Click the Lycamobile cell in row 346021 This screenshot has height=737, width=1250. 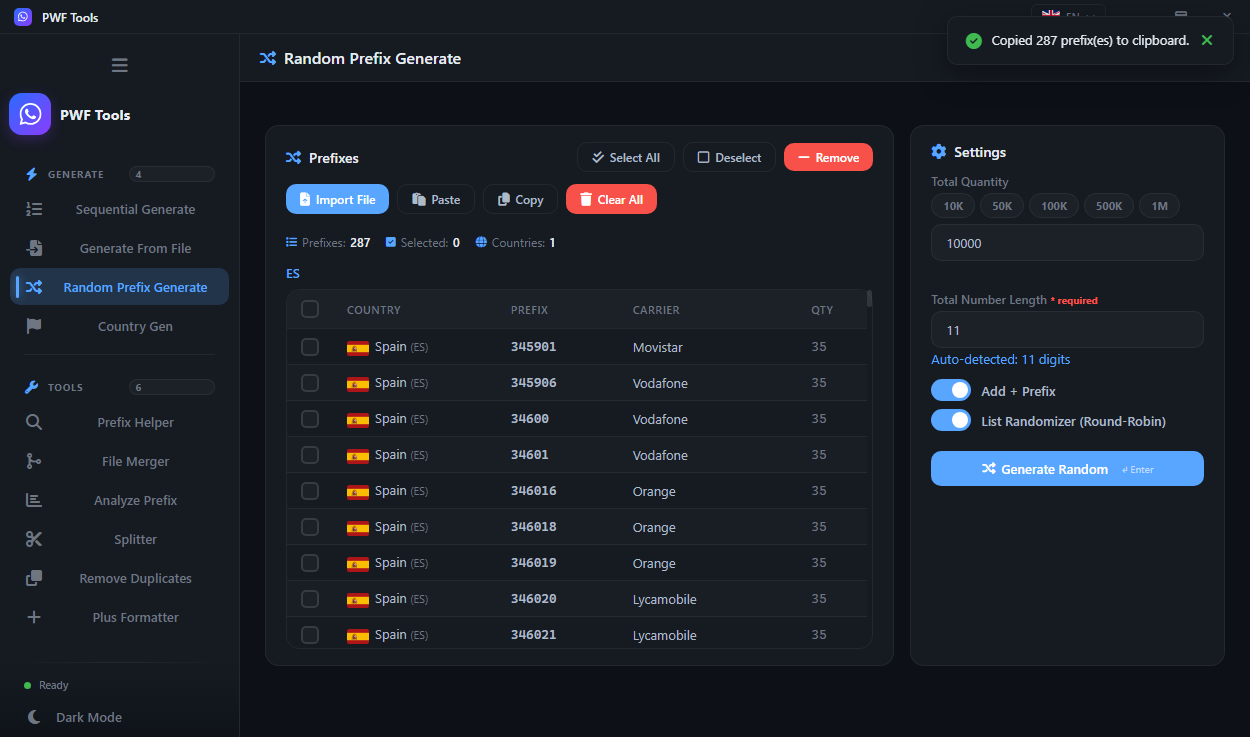[665, 635]
